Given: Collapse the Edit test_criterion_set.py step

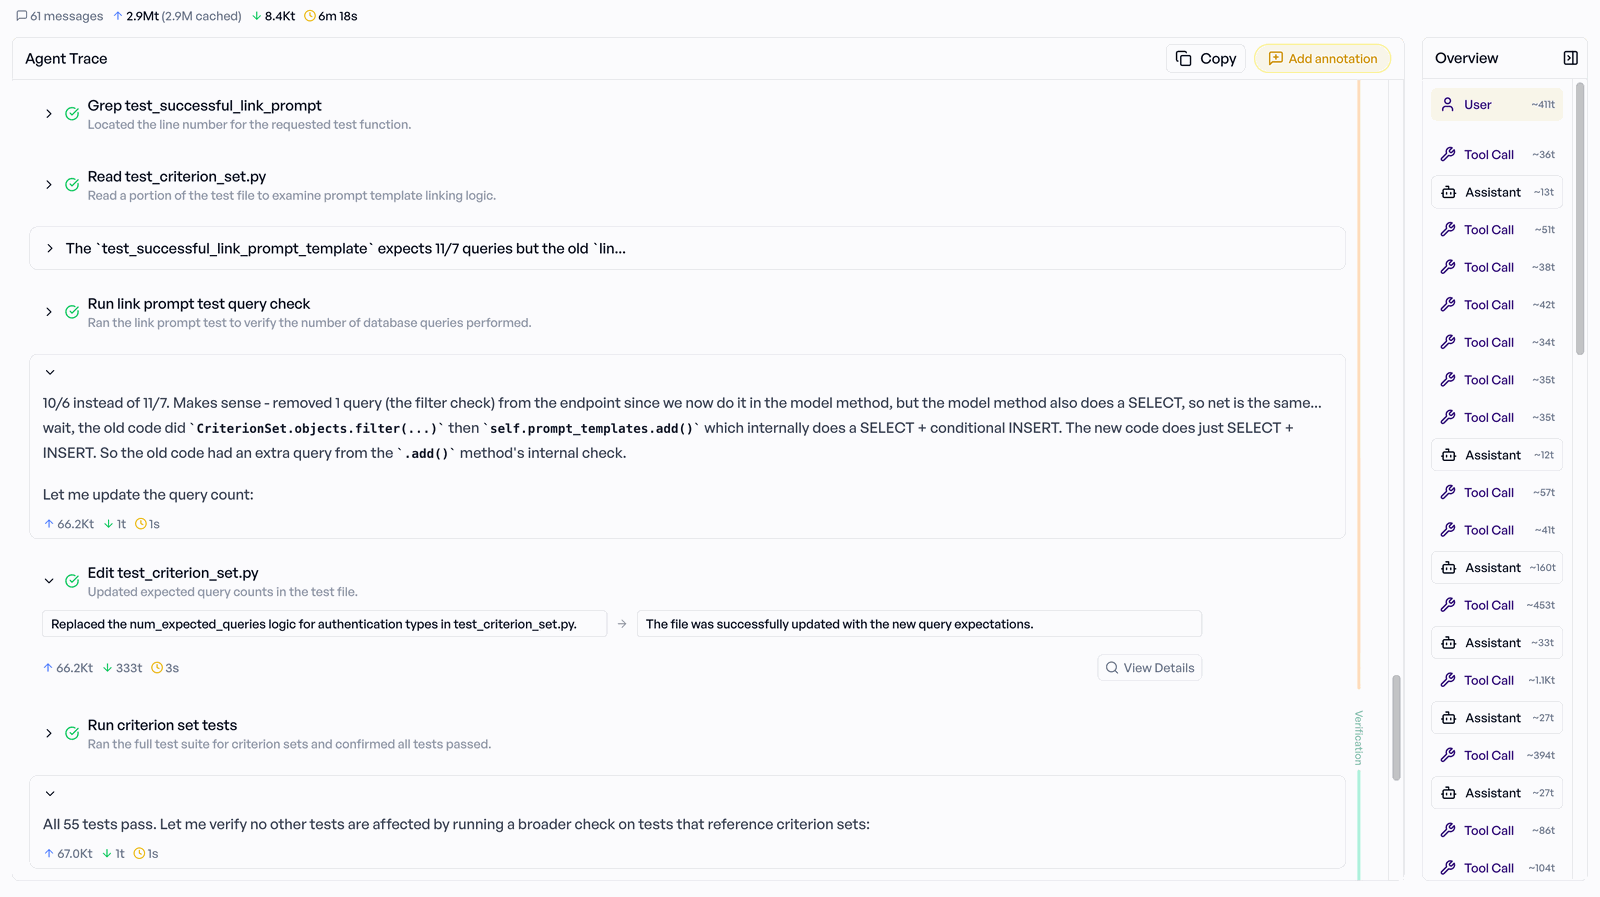Looking at the screenshot, I should pyautogui.click(x=49, y=581).
